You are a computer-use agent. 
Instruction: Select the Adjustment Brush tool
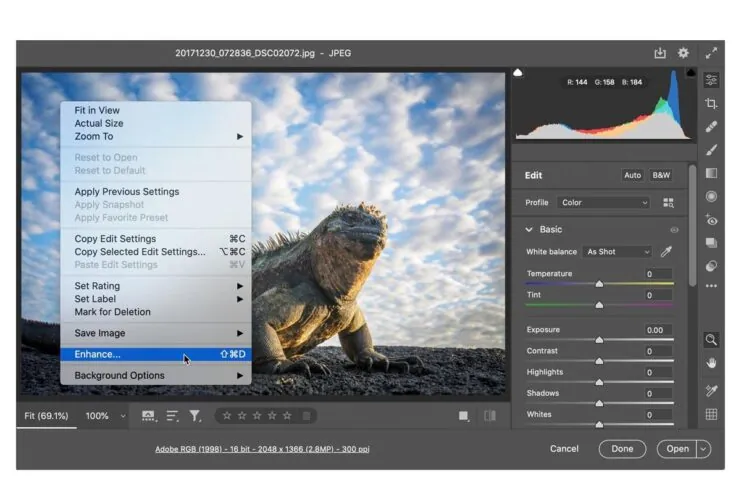[711, 150]
